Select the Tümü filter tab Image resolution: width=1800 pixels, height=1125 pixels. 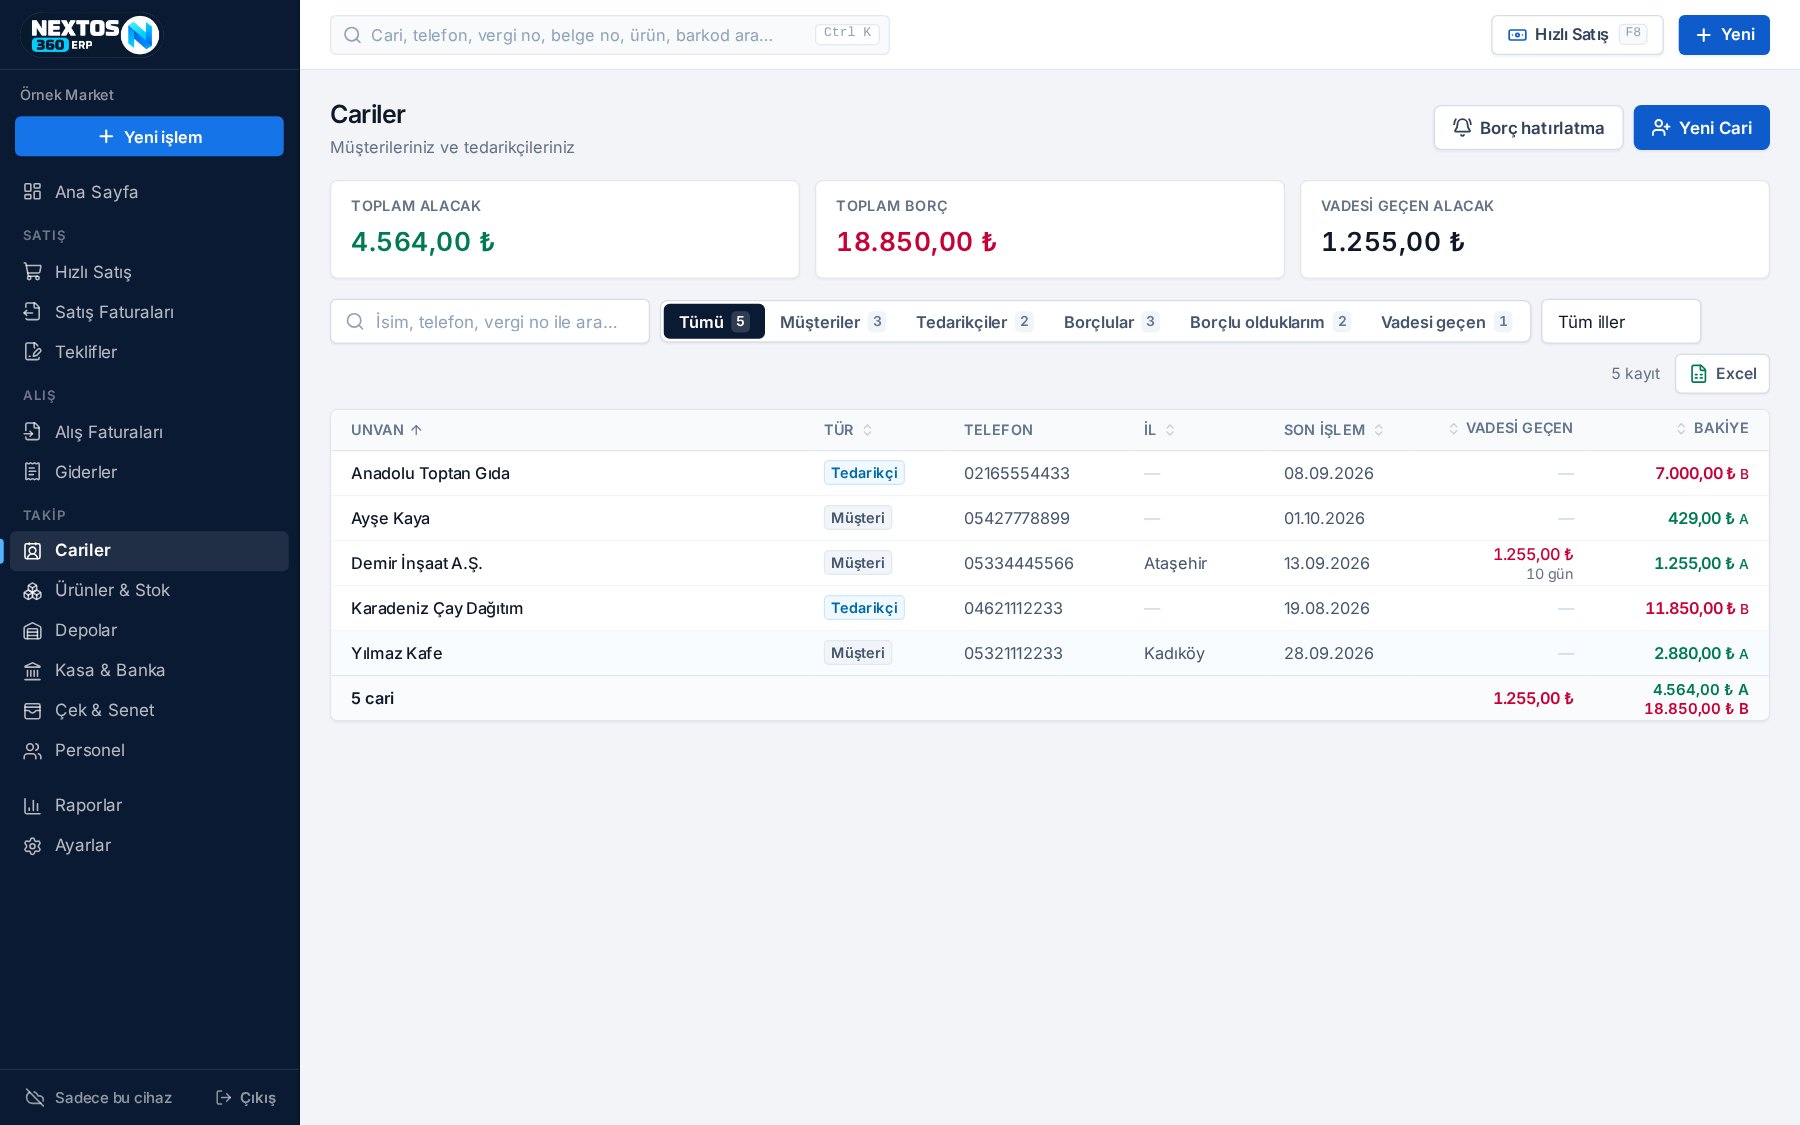[x=714, y=322]
